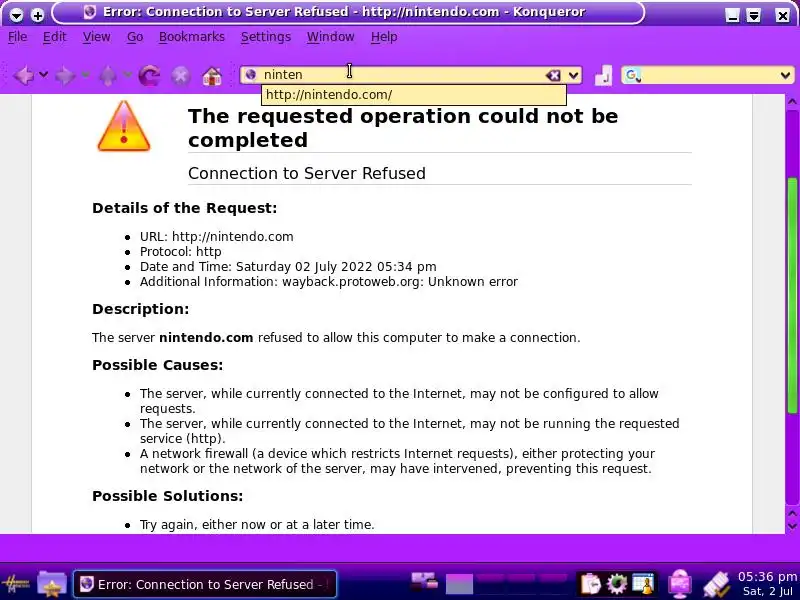Click 'Try again, either now or at a later time'
The height and width of the screenshot is (600, 800).
click(257, 525)
